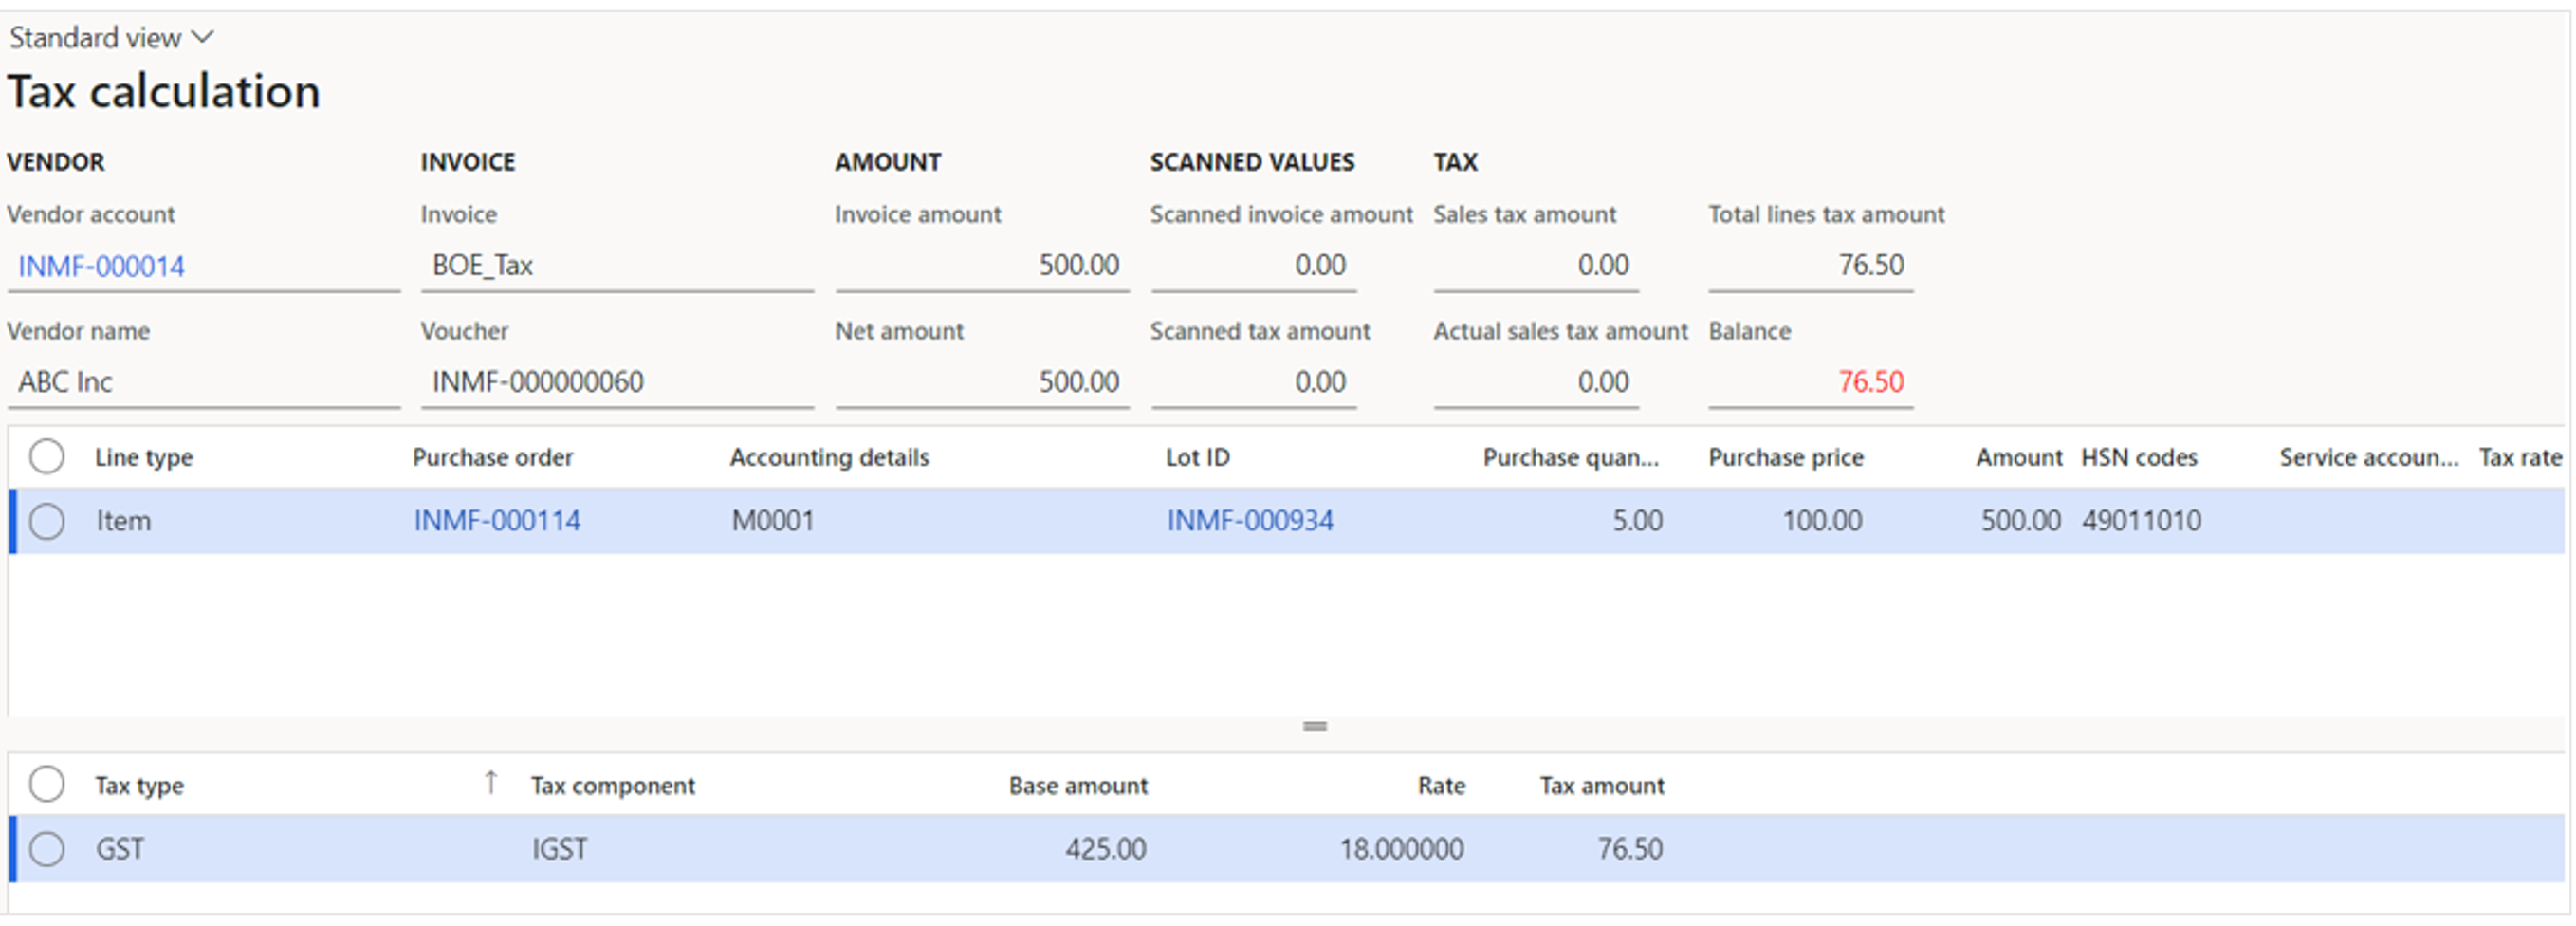Click the Service accounting column header
Viewport: 2576px width, 926px height.
[2369, 458]
